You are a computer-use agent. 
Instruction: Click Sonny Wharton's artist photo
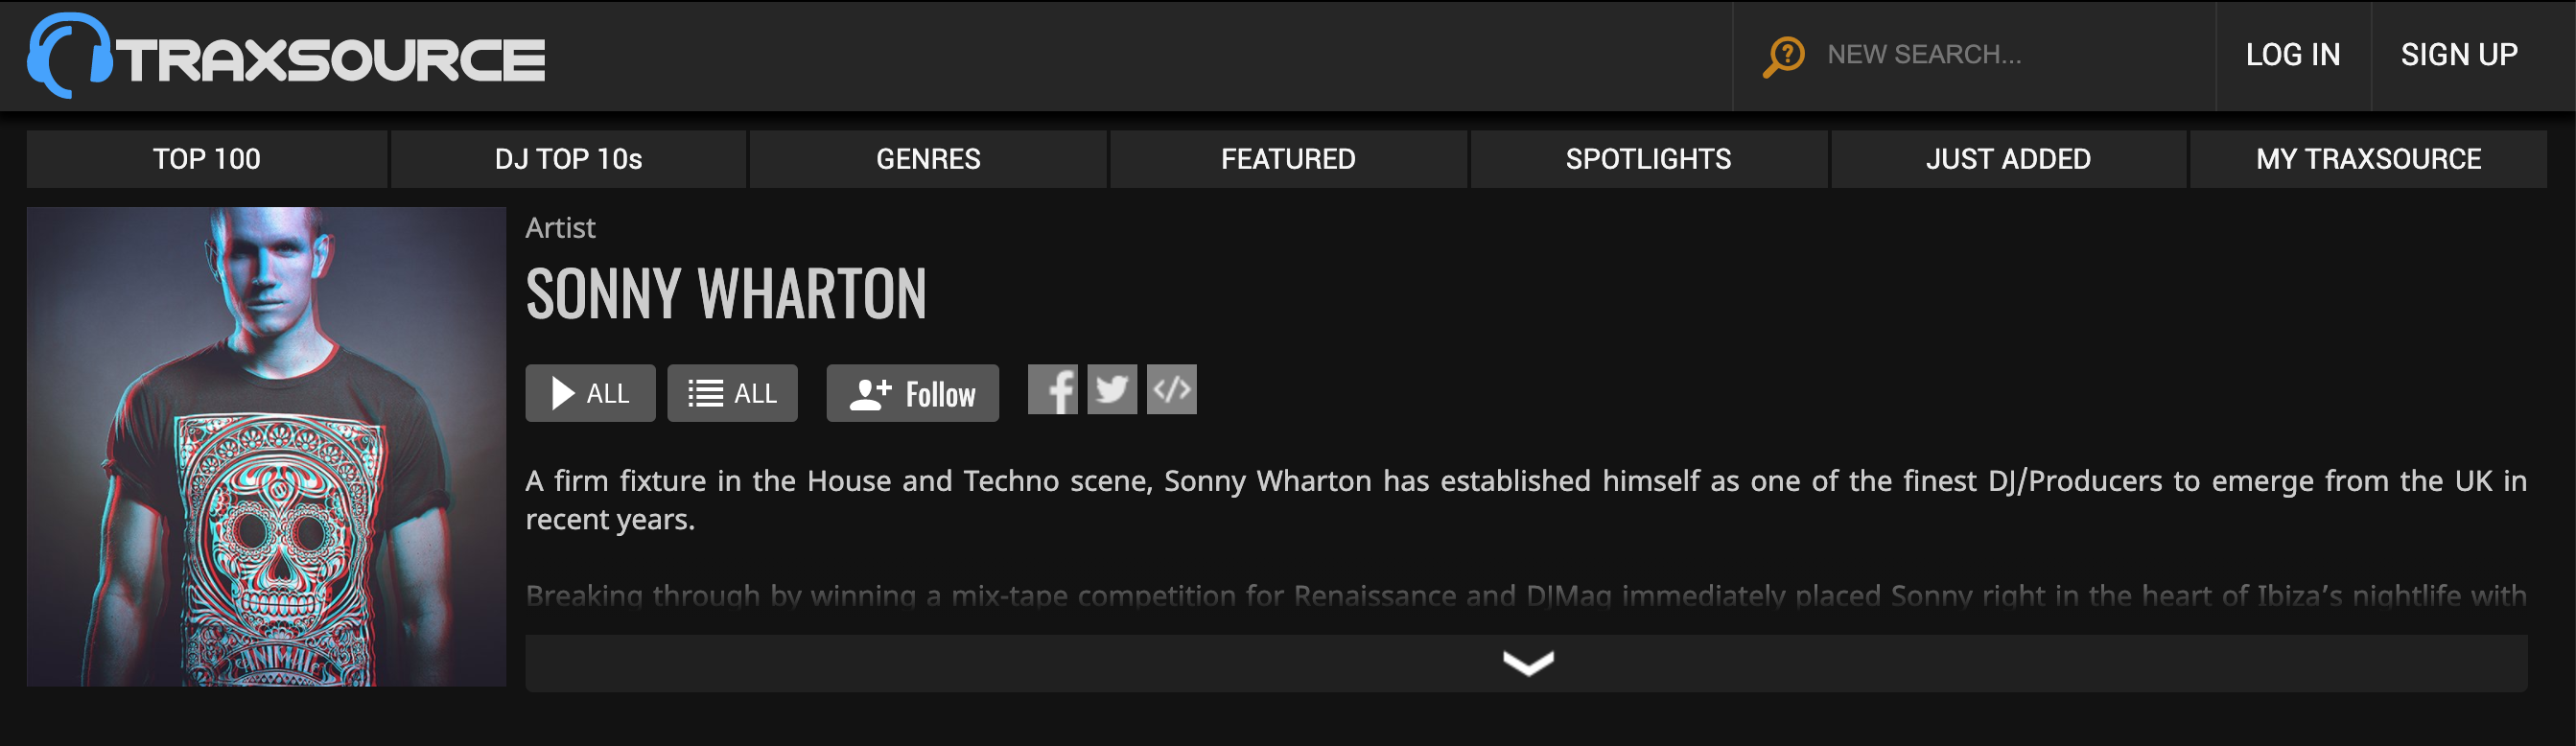click(x=266, y=447)
